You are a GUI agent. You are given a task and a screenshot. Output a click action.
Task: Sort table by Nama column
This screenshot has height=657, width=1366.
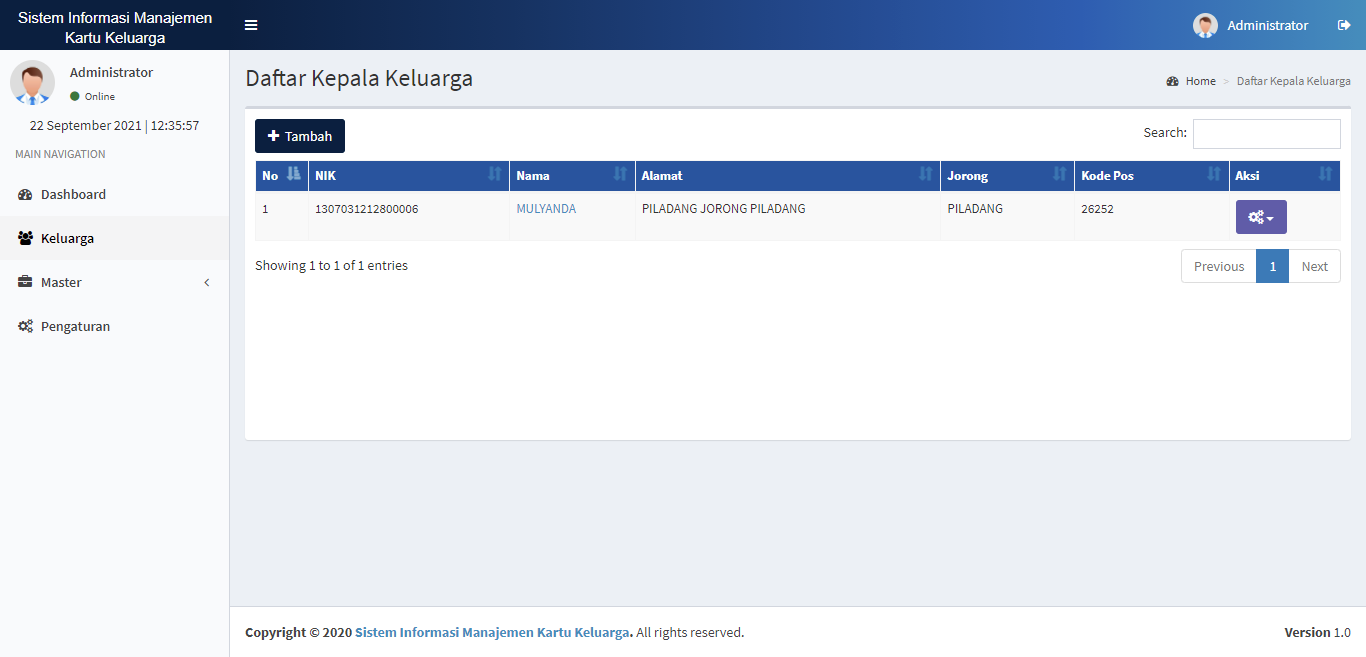point(571,175)
